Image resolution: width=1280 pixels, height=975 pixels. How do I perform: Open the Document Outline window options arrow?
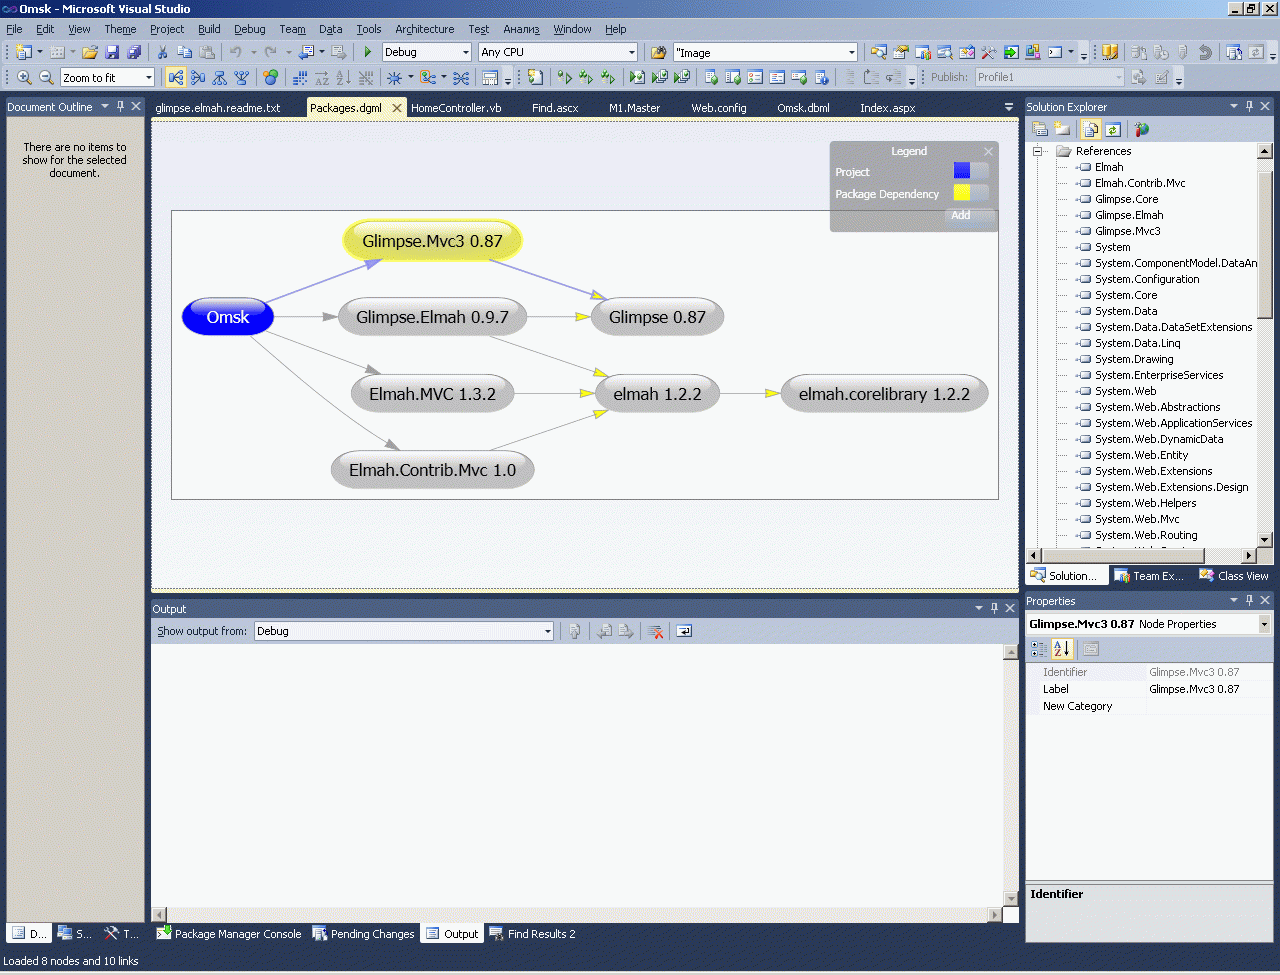[x=104, y=106]
